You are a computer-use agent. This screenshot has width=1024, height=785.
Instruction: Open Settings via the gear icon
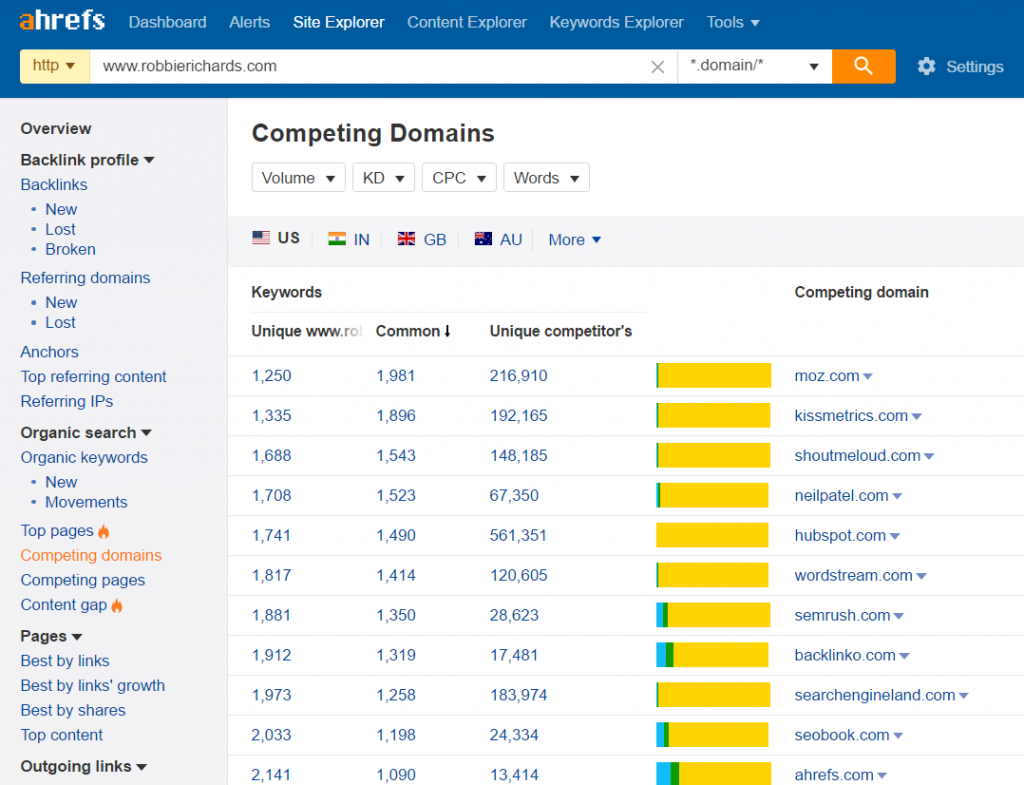927,66
